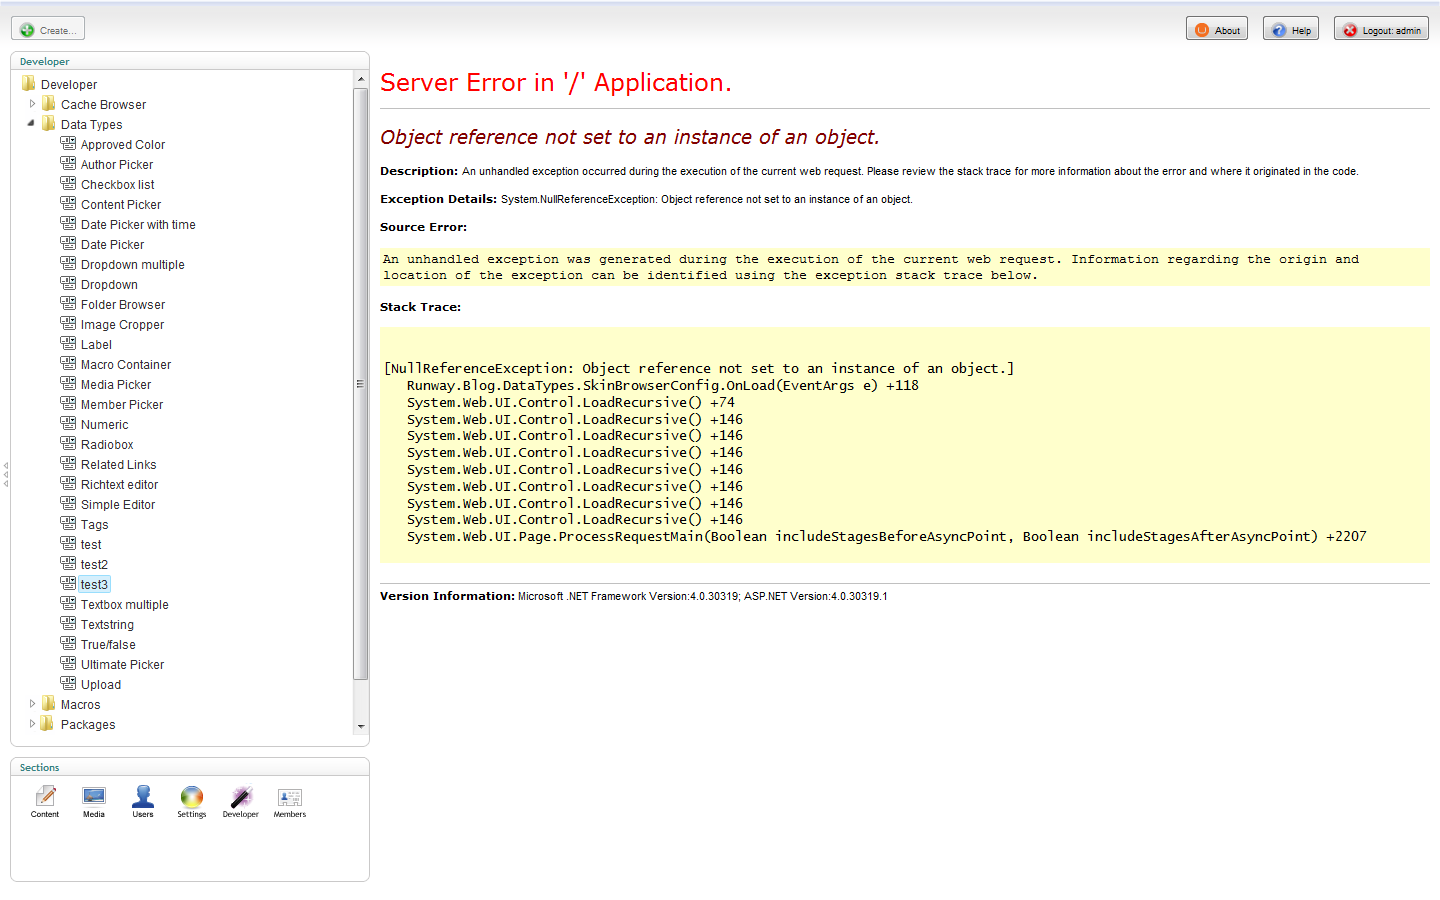Click the Create button

point(48,29)
